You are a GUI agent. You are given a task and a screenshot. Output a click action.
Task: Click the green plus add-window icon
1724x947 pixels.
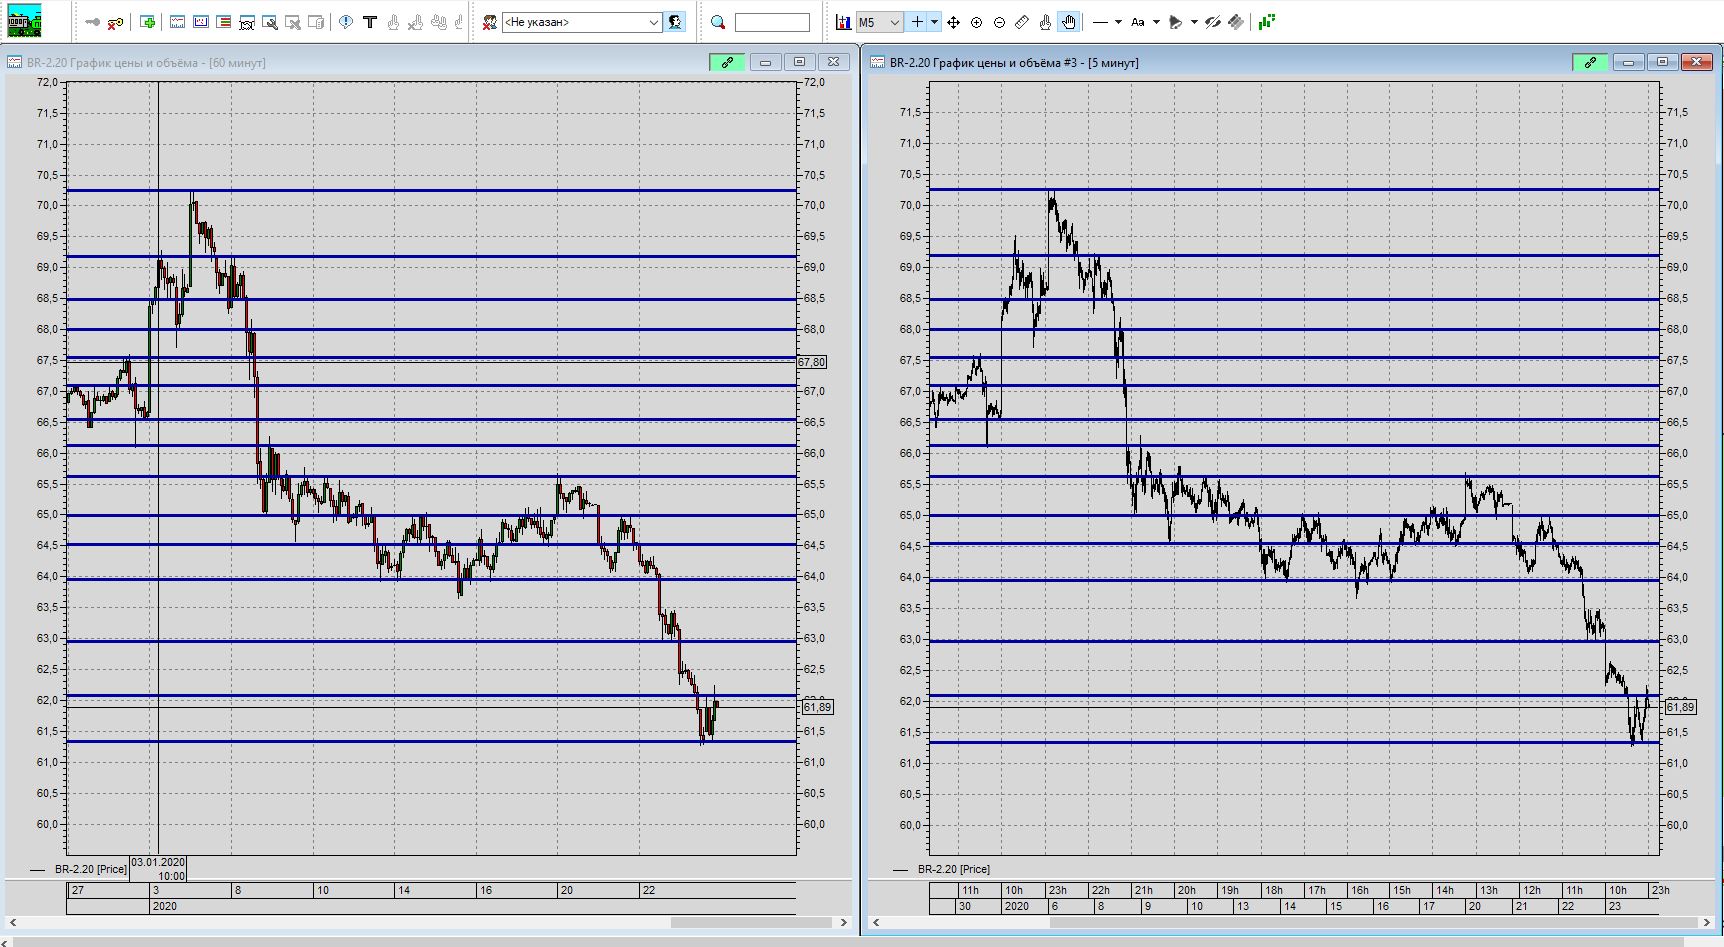(148, 22)
